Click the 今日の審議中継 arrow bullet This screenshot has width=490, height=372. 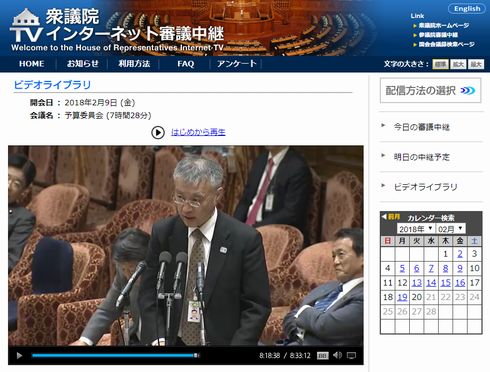point(383,125)
